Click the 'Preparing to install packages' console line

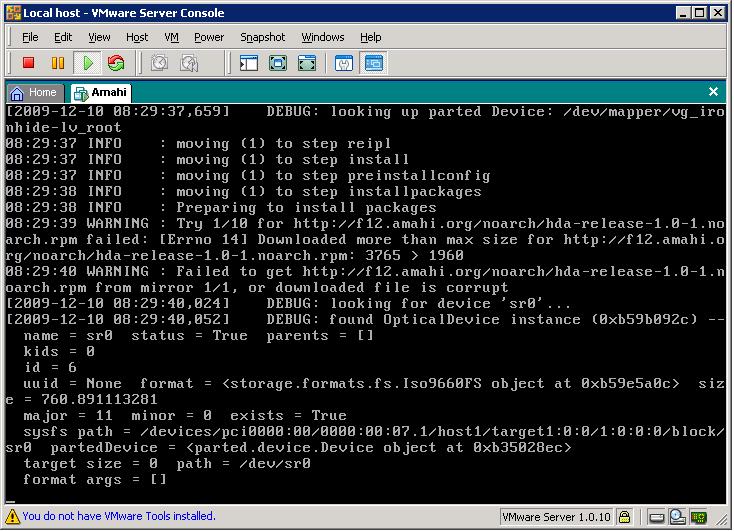[x=221, y=207]
